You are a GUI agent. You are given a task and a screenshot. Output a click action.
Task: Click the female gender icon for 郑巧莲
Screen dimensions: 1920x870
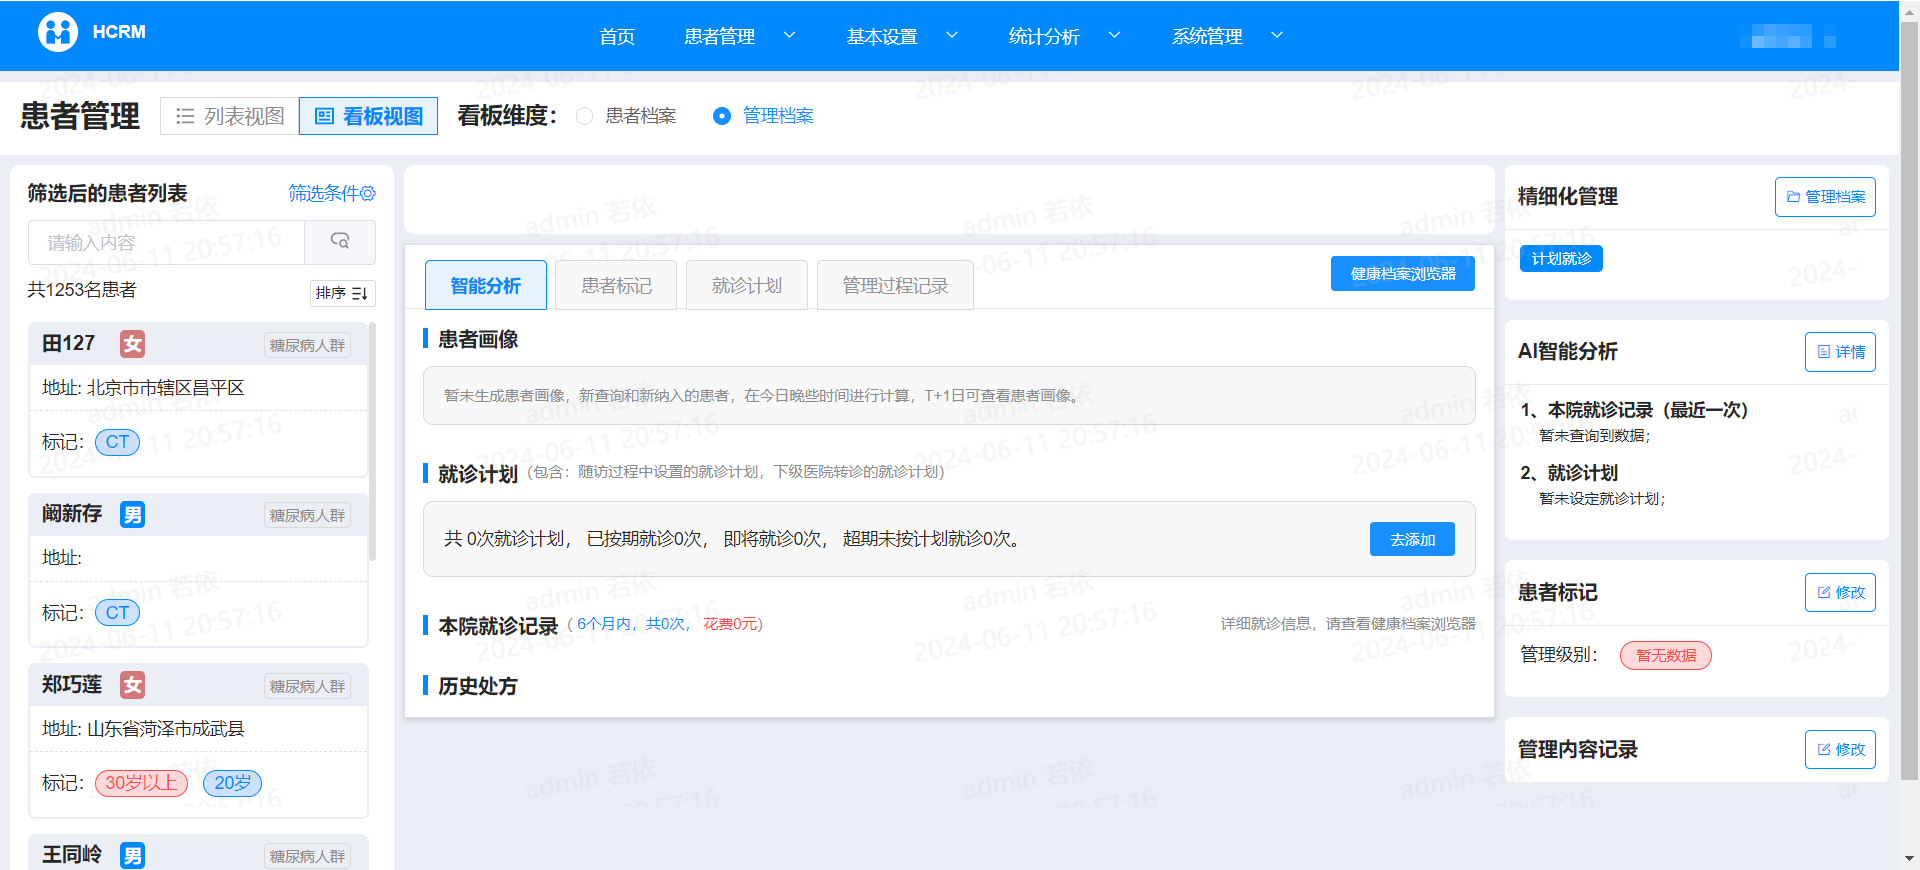132,685
